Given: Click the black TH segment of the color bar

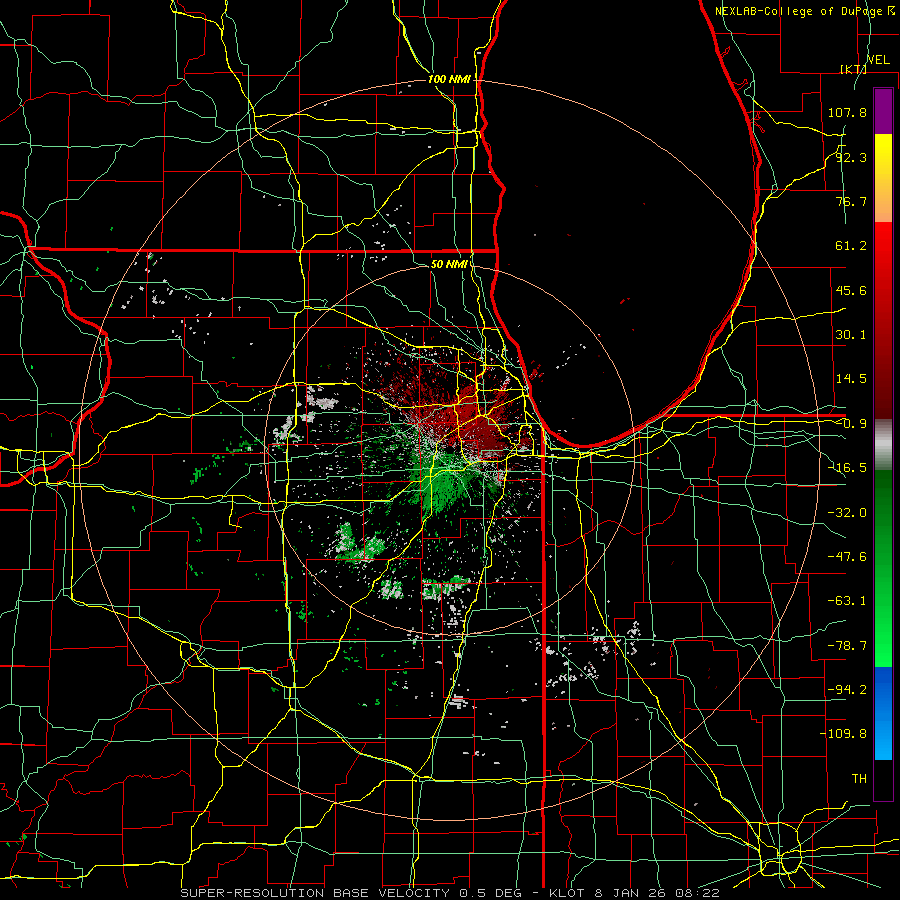Looking at the screenshot, I should [x=883, y=780].
